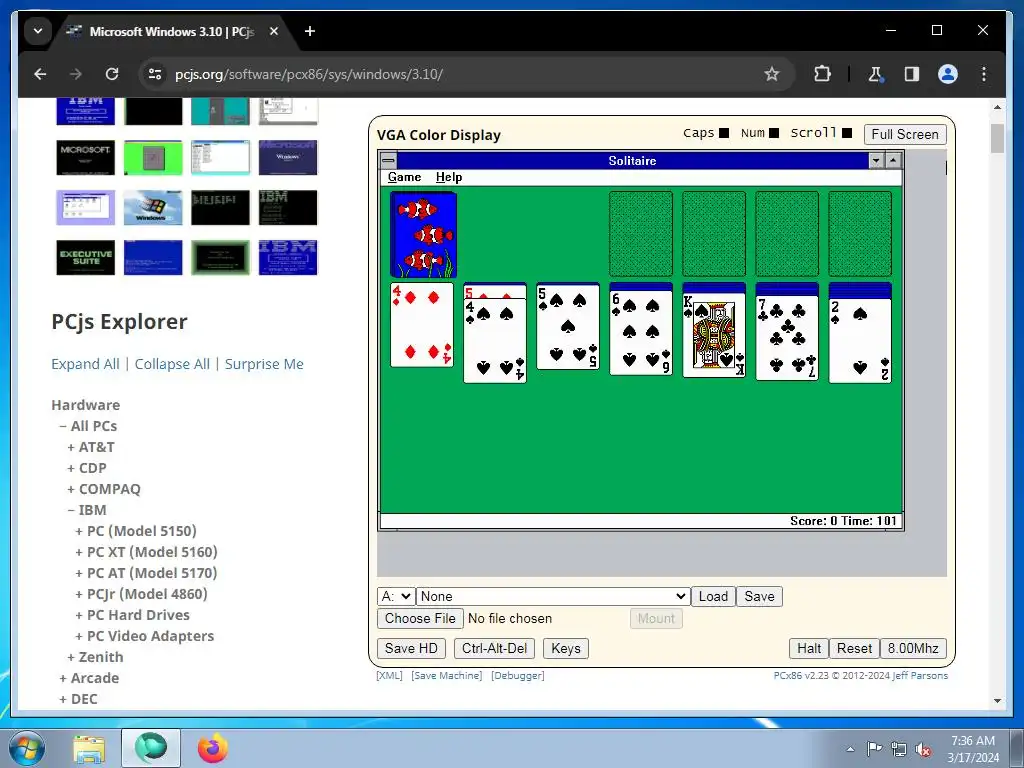Viewport: 1024px width, 768px height.
Task: Click Solitaire's maximize up-arrow button
Action: [x=893, y=161]
